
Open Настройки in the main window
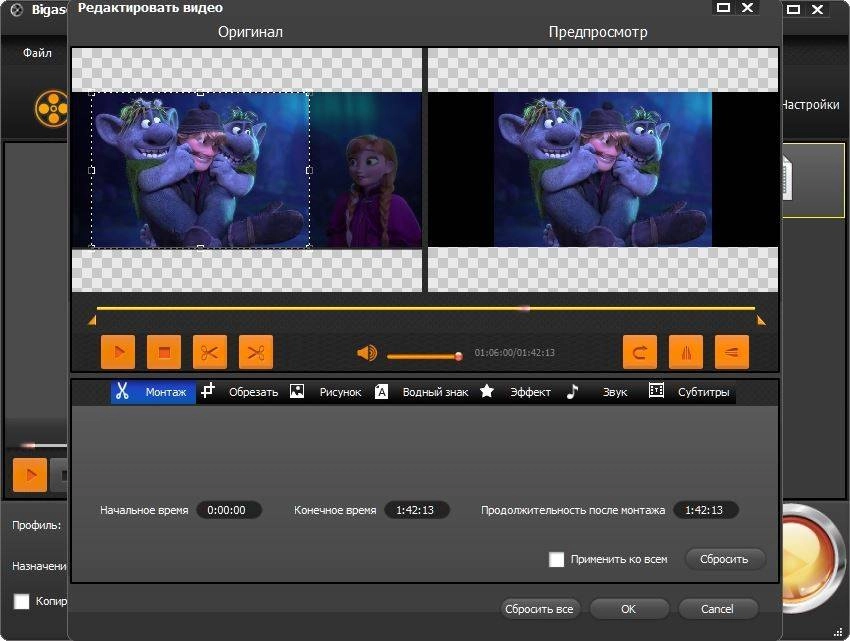pos(810,105)
